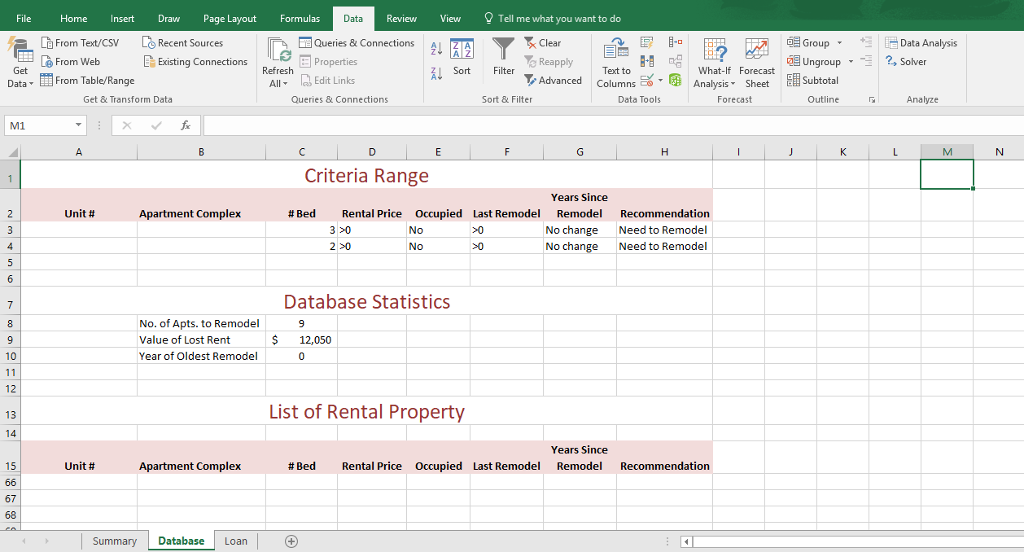Open the Advanced filter option
1024x552 pixels.
pyautogui.click(x=553, y=80)
